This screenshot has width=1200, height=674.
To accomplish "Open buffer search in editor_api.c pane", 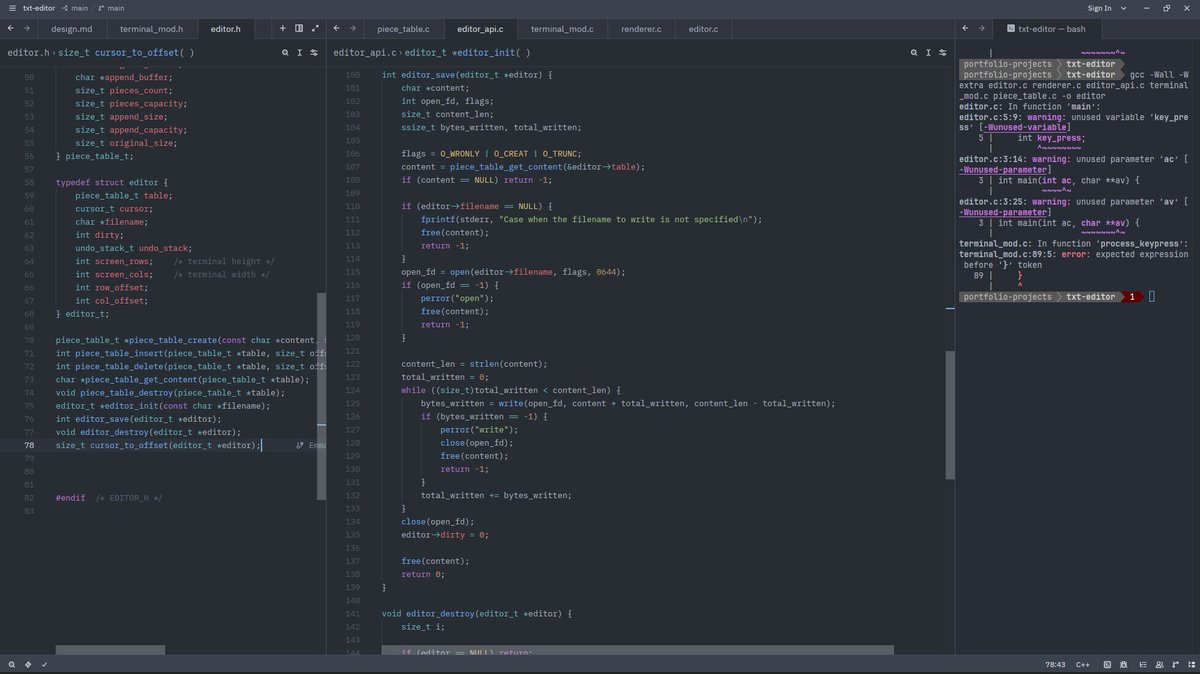I will click(914, 52).
